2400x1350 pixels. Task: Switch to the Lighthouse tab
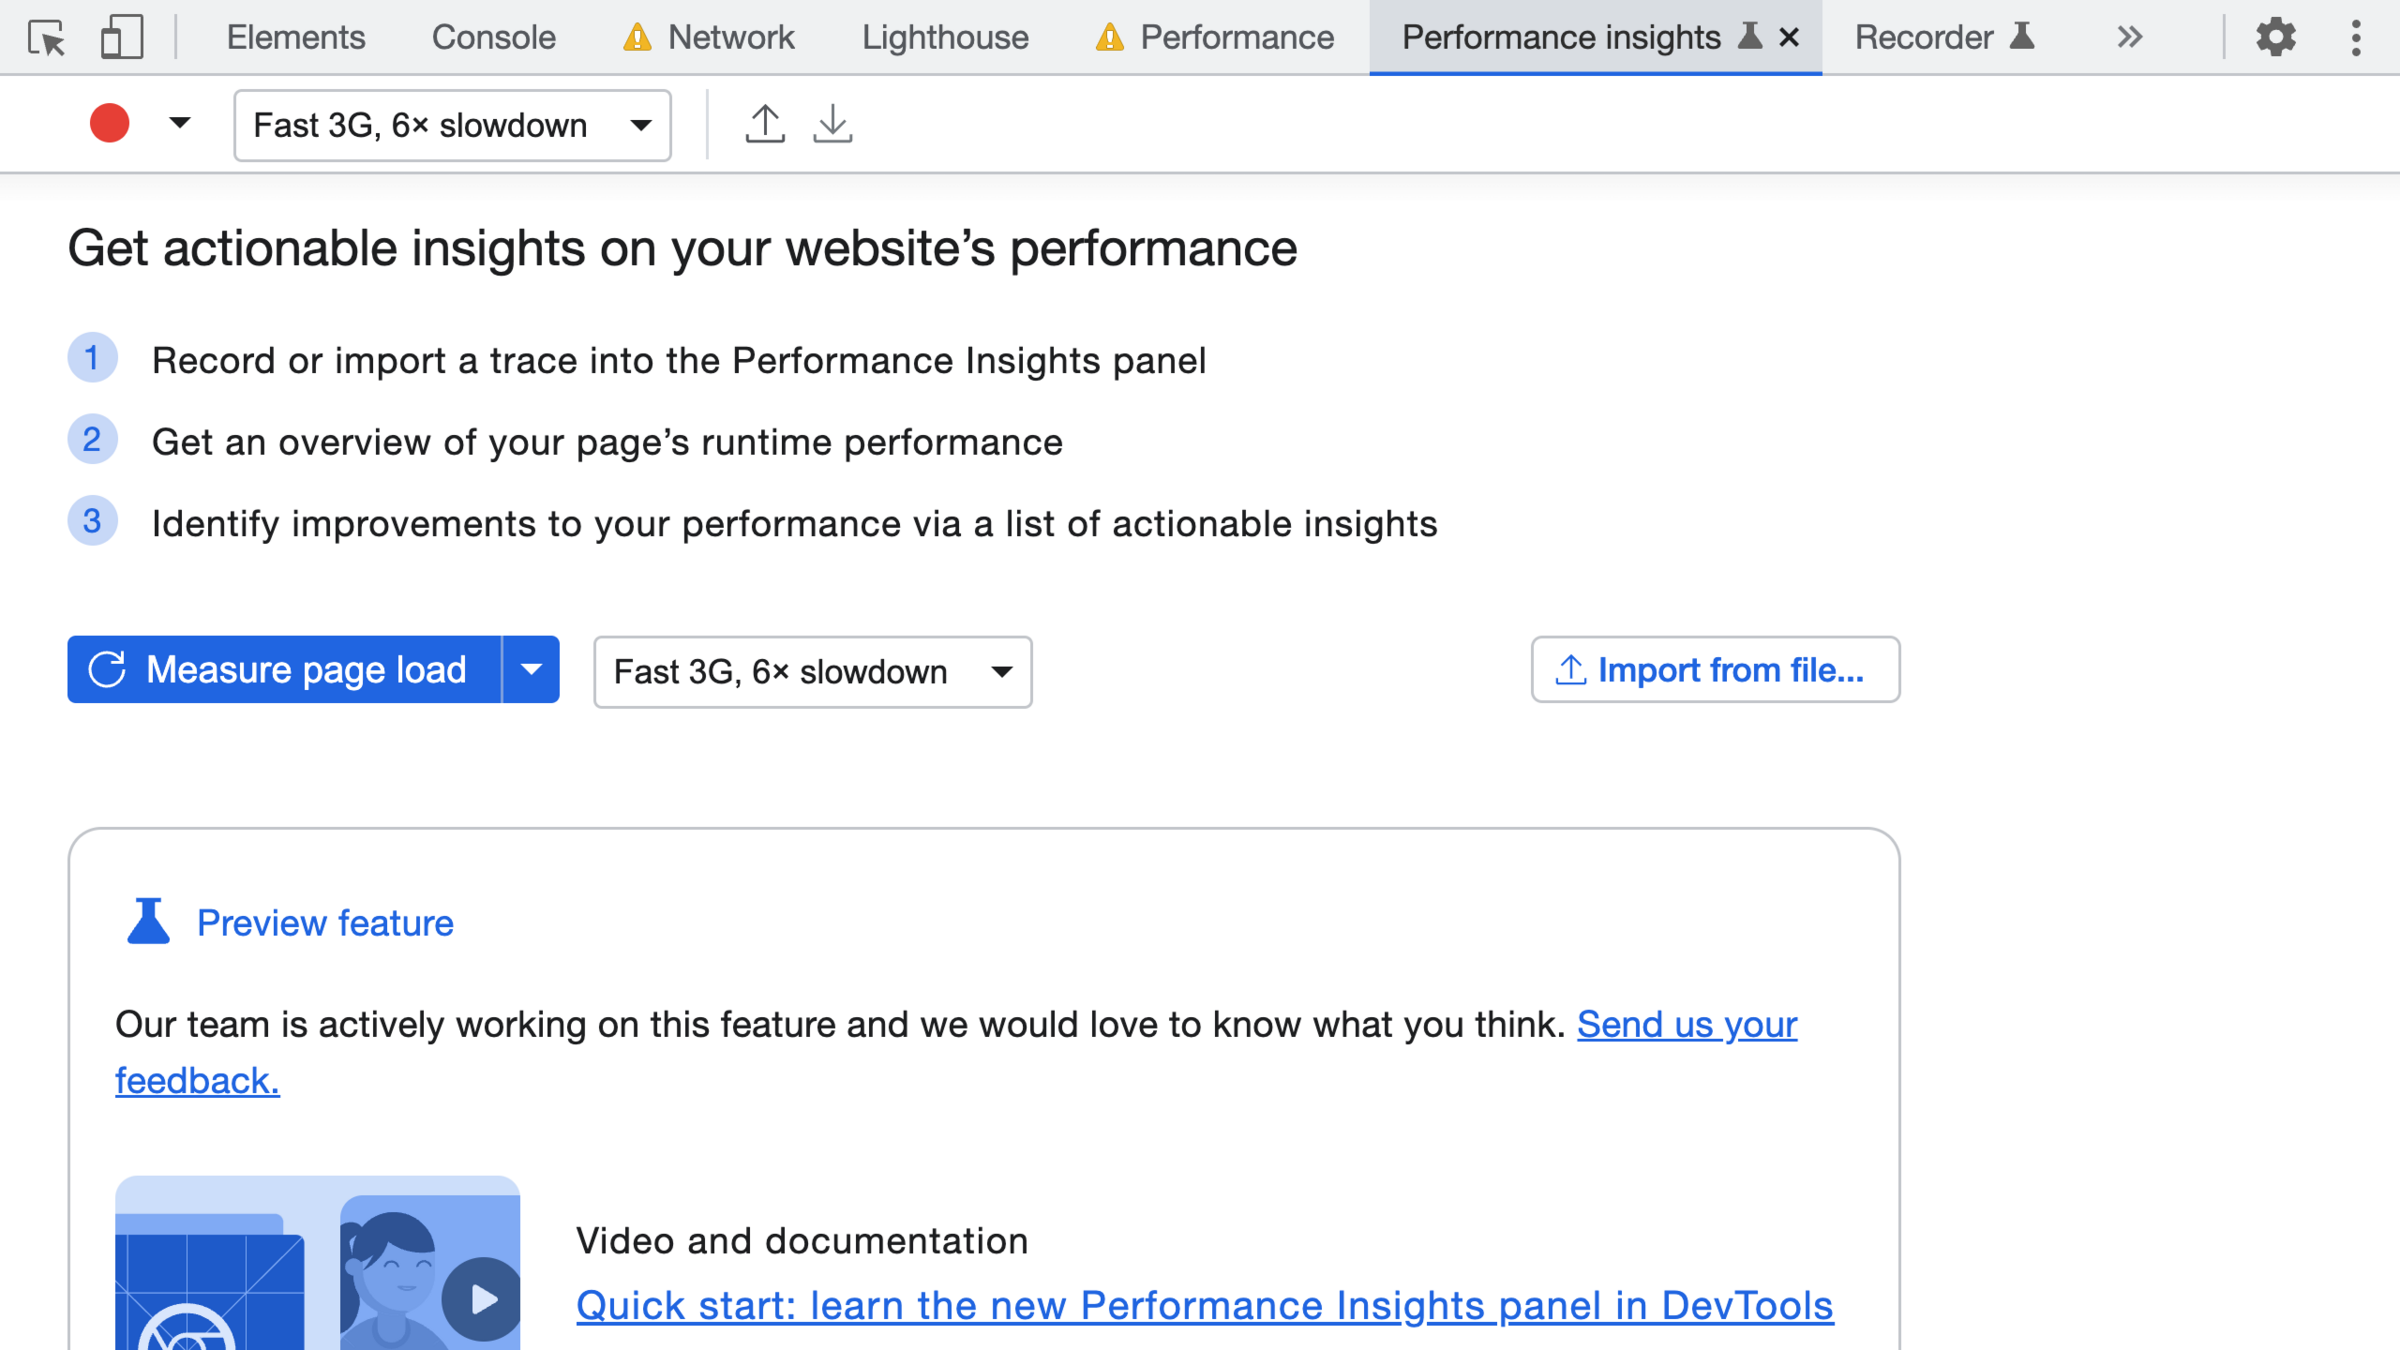[945, 38]
